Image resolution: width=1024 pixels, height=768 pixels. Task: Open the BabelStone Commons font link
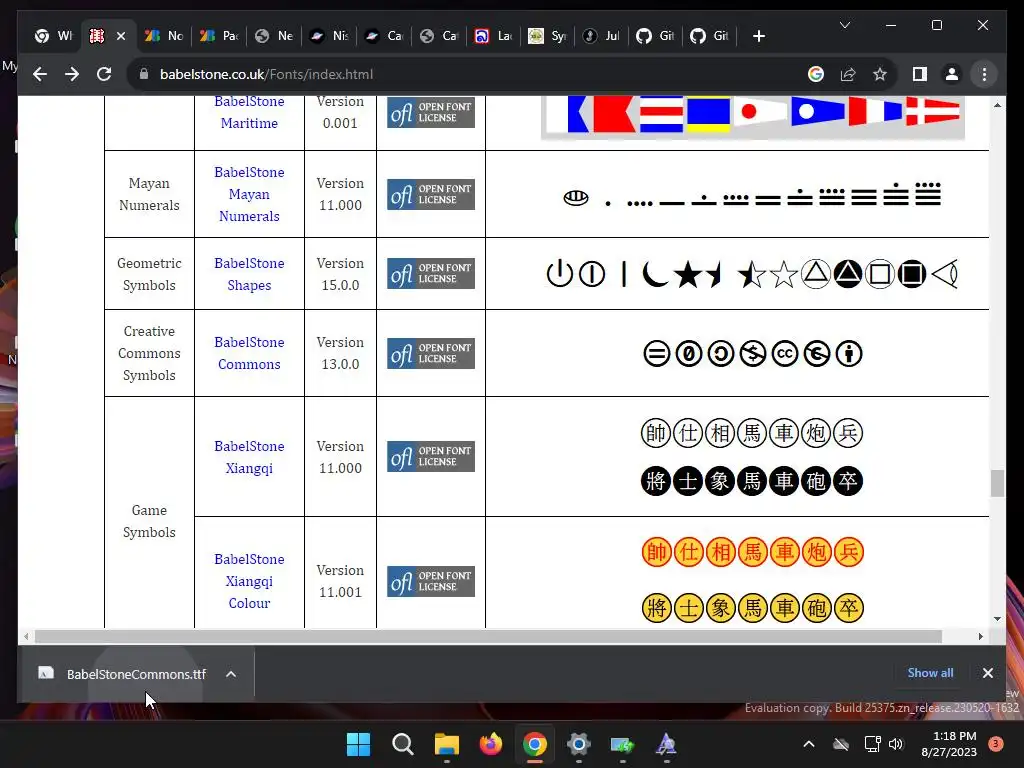tap(249, 353)
